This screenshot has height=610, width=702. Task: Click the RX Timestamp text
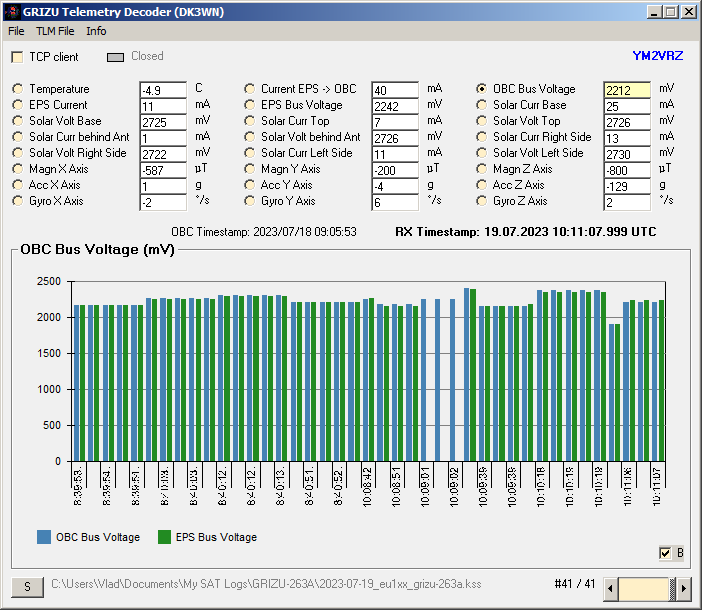tap(526, 232)
